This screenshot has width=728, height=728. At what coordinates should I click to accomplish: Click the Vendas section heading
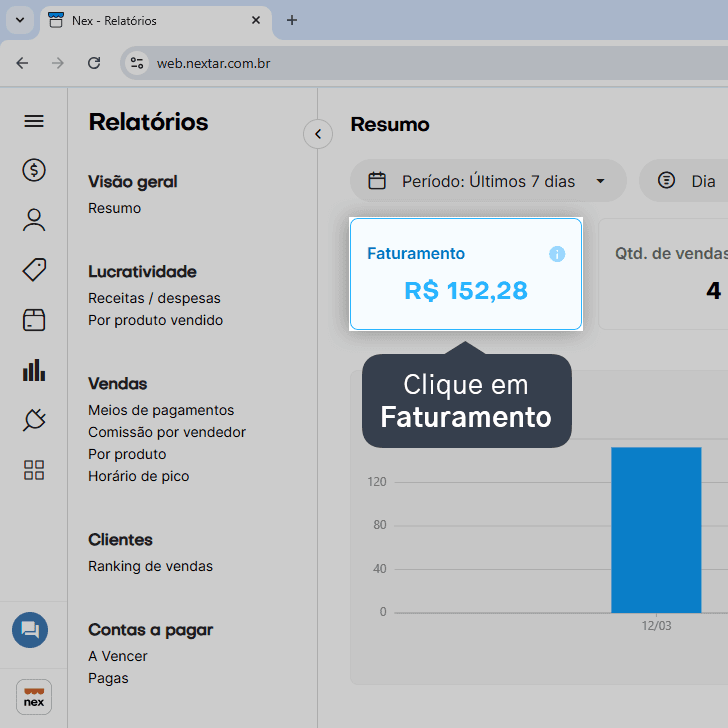coord(117,384)
